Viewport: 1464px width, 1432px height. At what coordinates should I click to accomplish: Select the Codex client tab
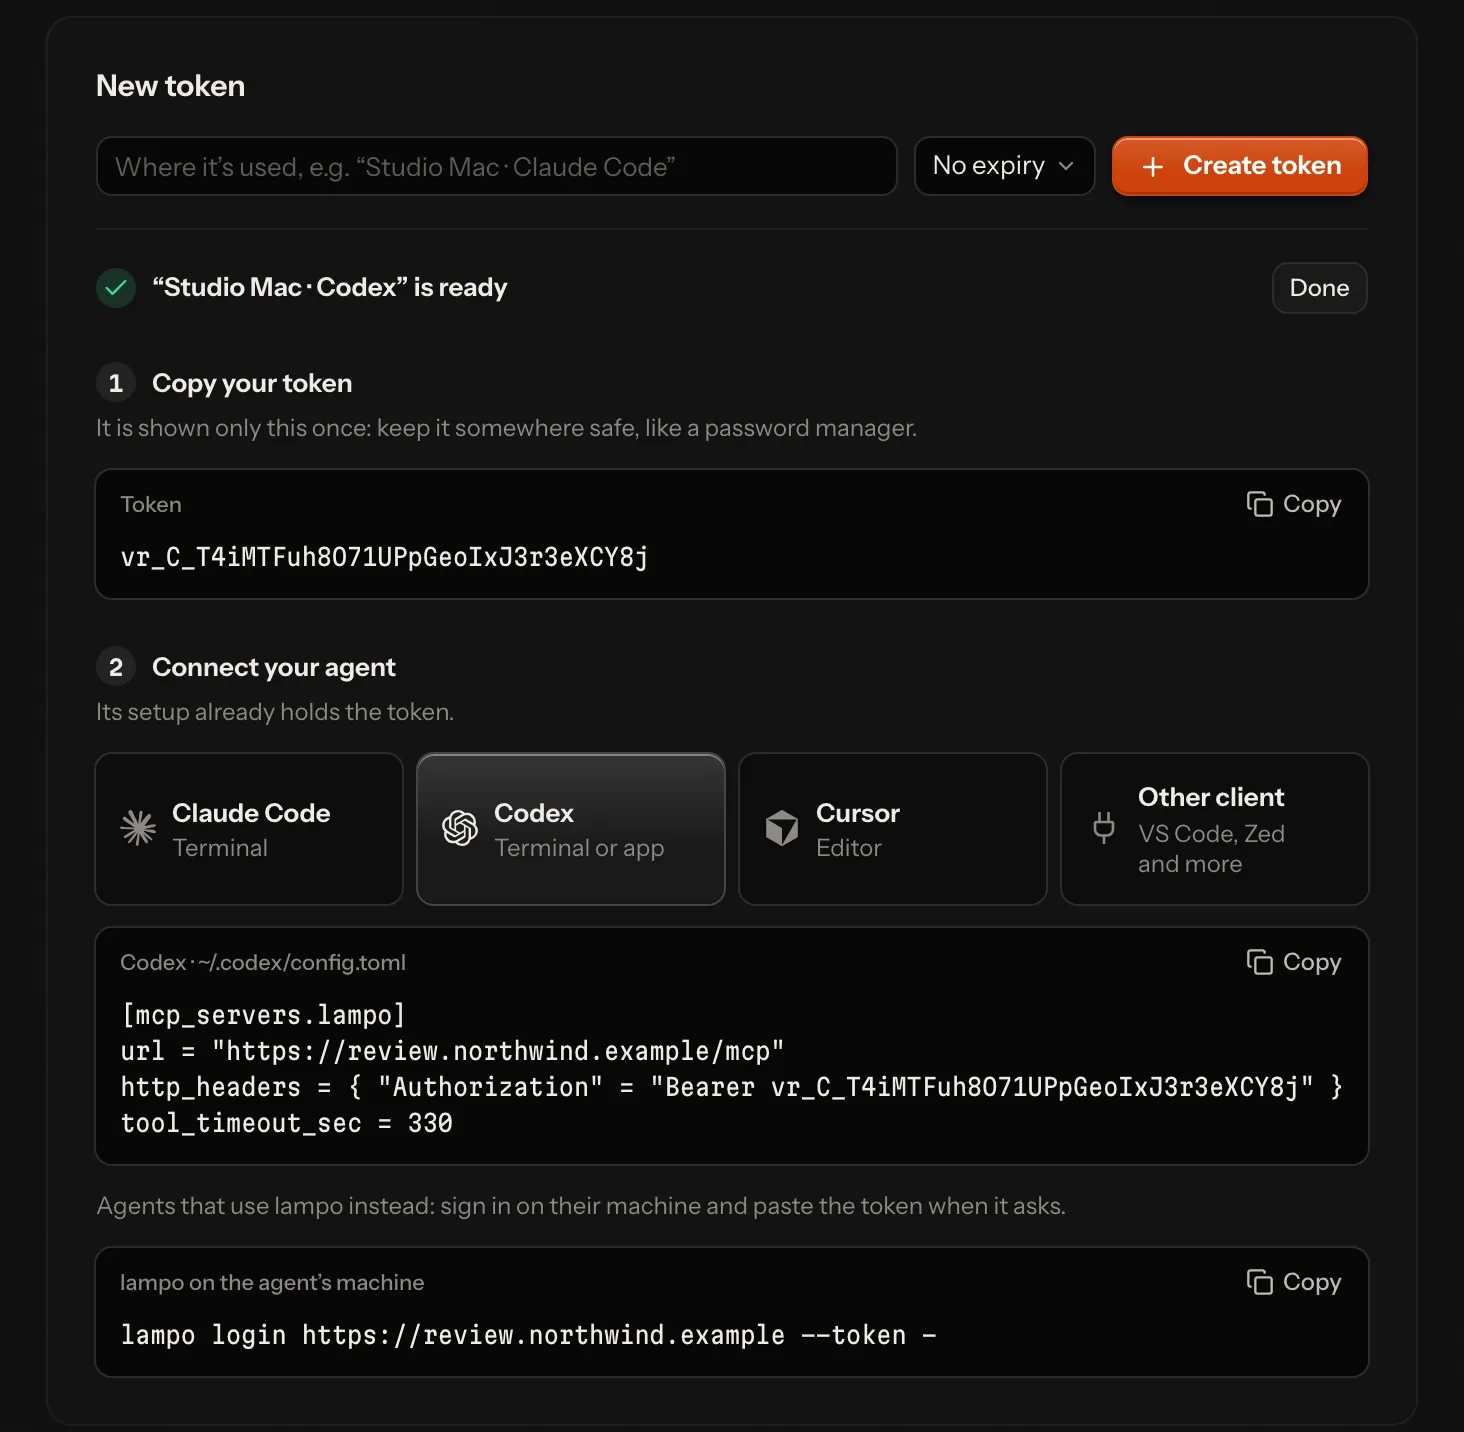click(571, 829)
